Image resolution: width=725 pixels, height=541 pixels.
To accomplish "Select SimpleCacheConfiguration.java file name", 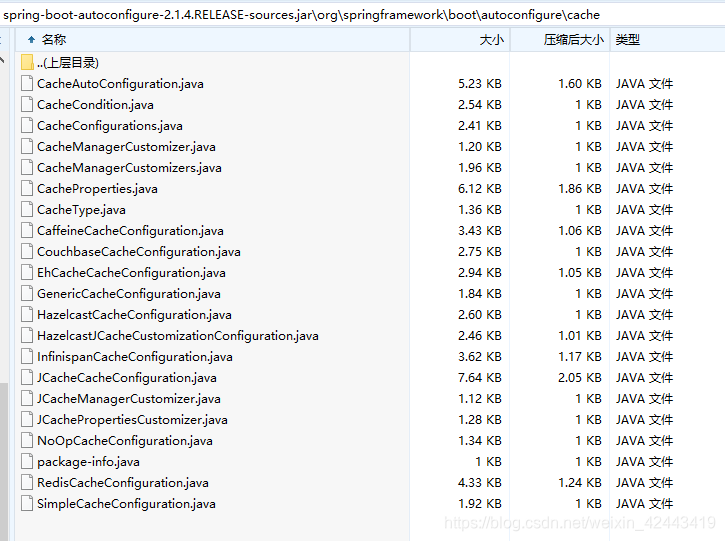I will pyautogui.click(x=126, y=504).
